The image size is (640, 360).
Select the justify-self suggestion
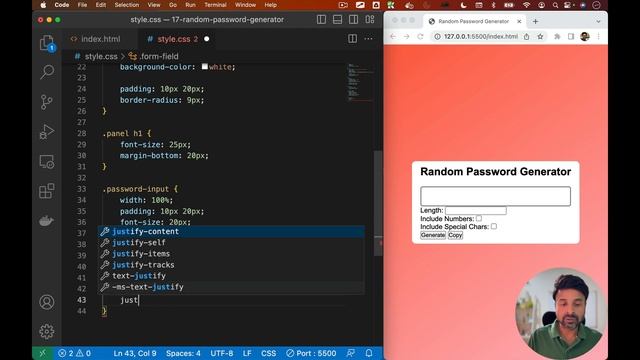(231, 242)
